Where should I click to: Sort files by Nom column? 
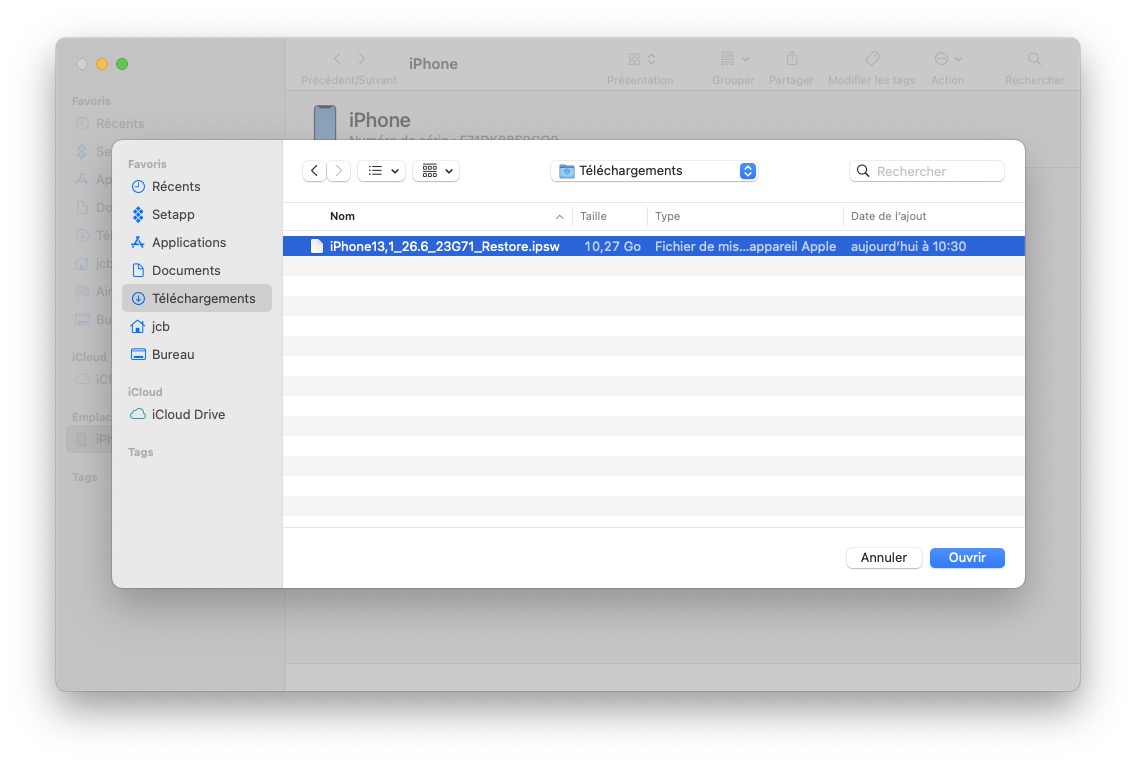coord(342,216)
